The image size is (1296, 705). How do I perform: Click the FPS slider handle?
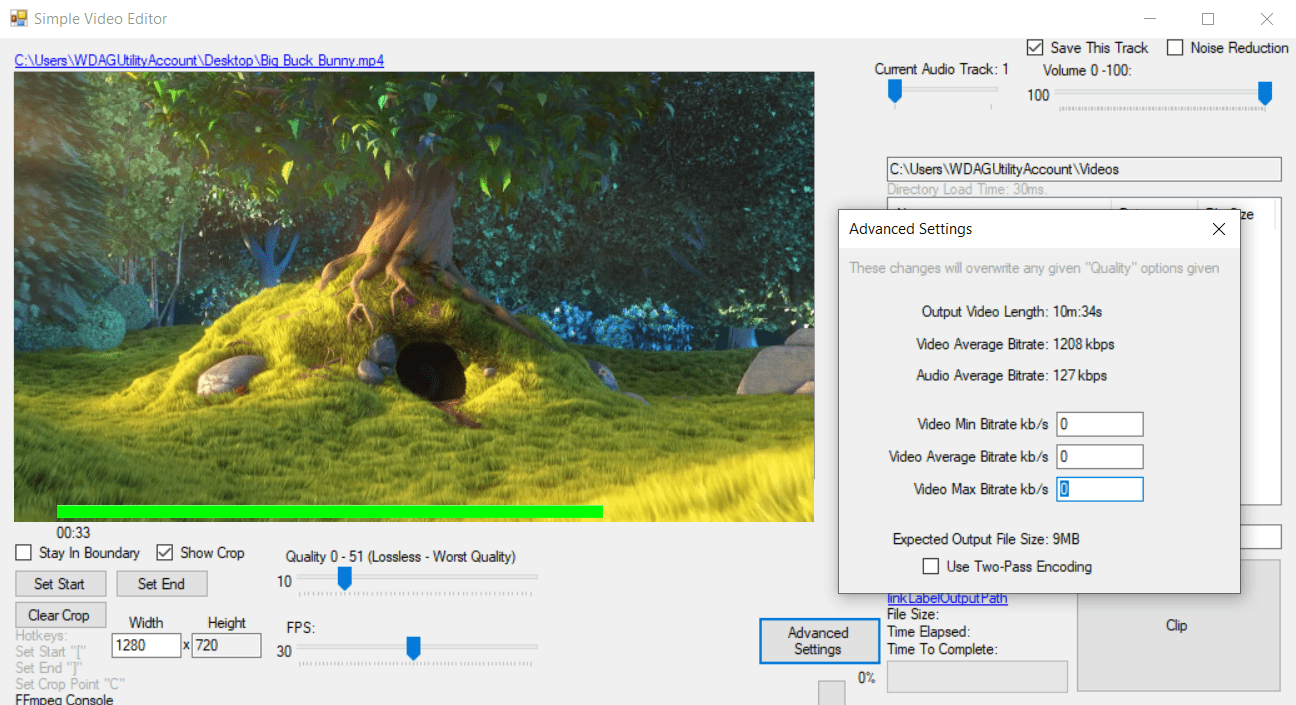[413, 648]
